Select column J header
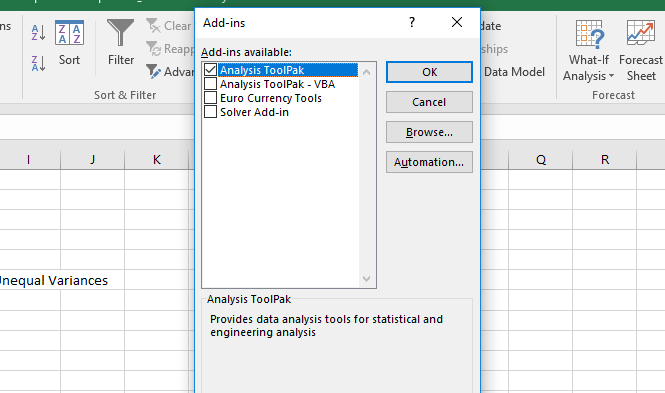This screenshot has width=665, height=393. coord(92,160)
